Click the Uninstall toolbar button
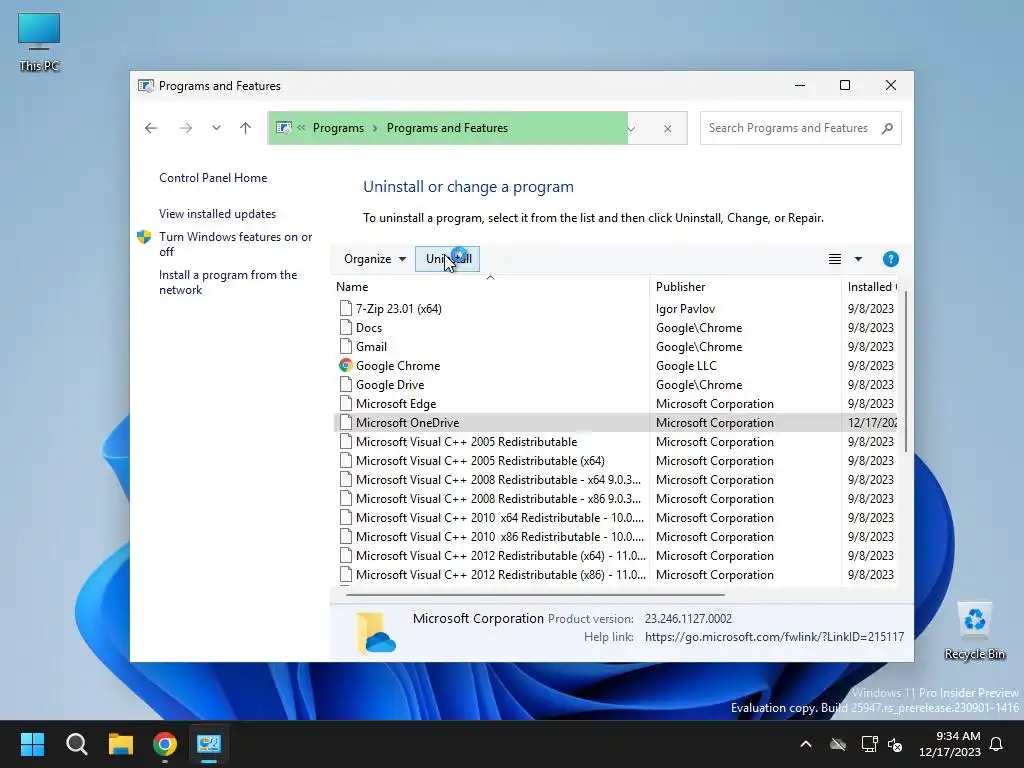The height and width of the screenshot is (768, 1024). 447,259
